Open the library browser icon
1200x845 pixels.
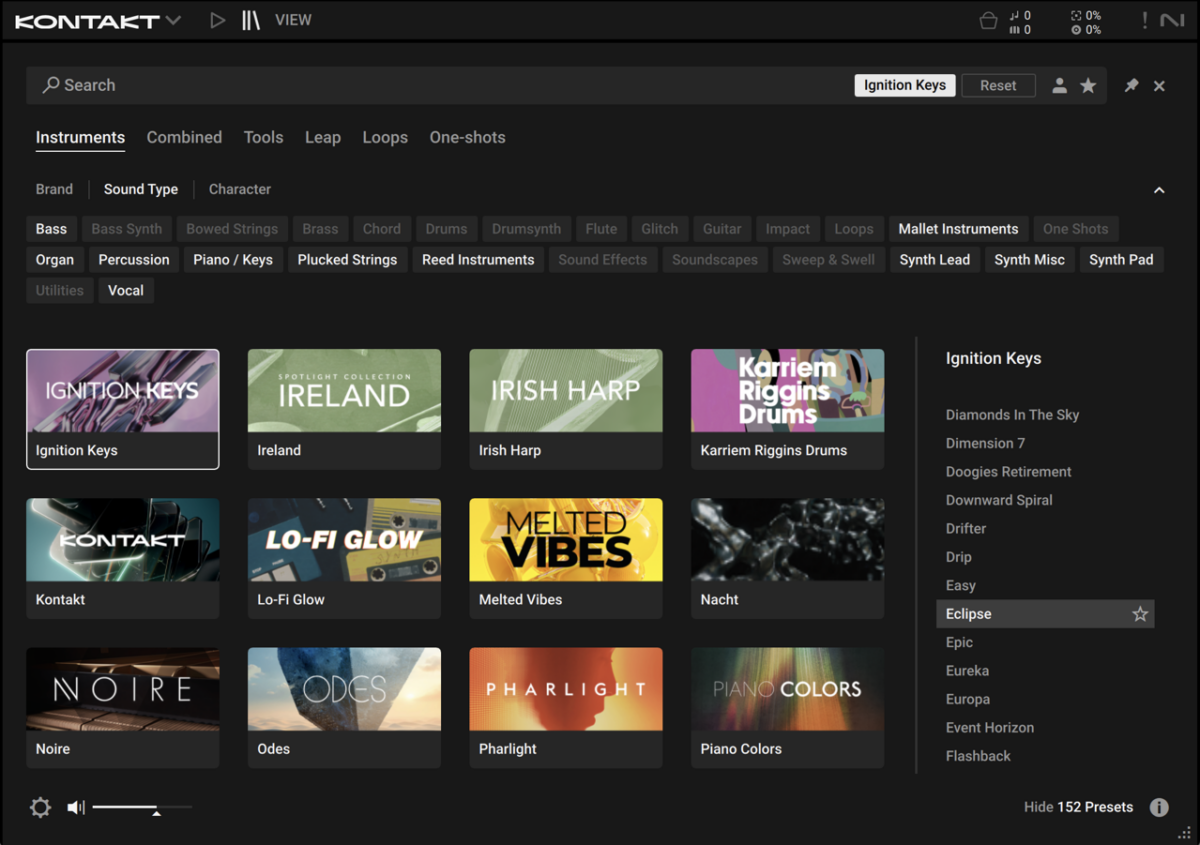tap(251, 20)
